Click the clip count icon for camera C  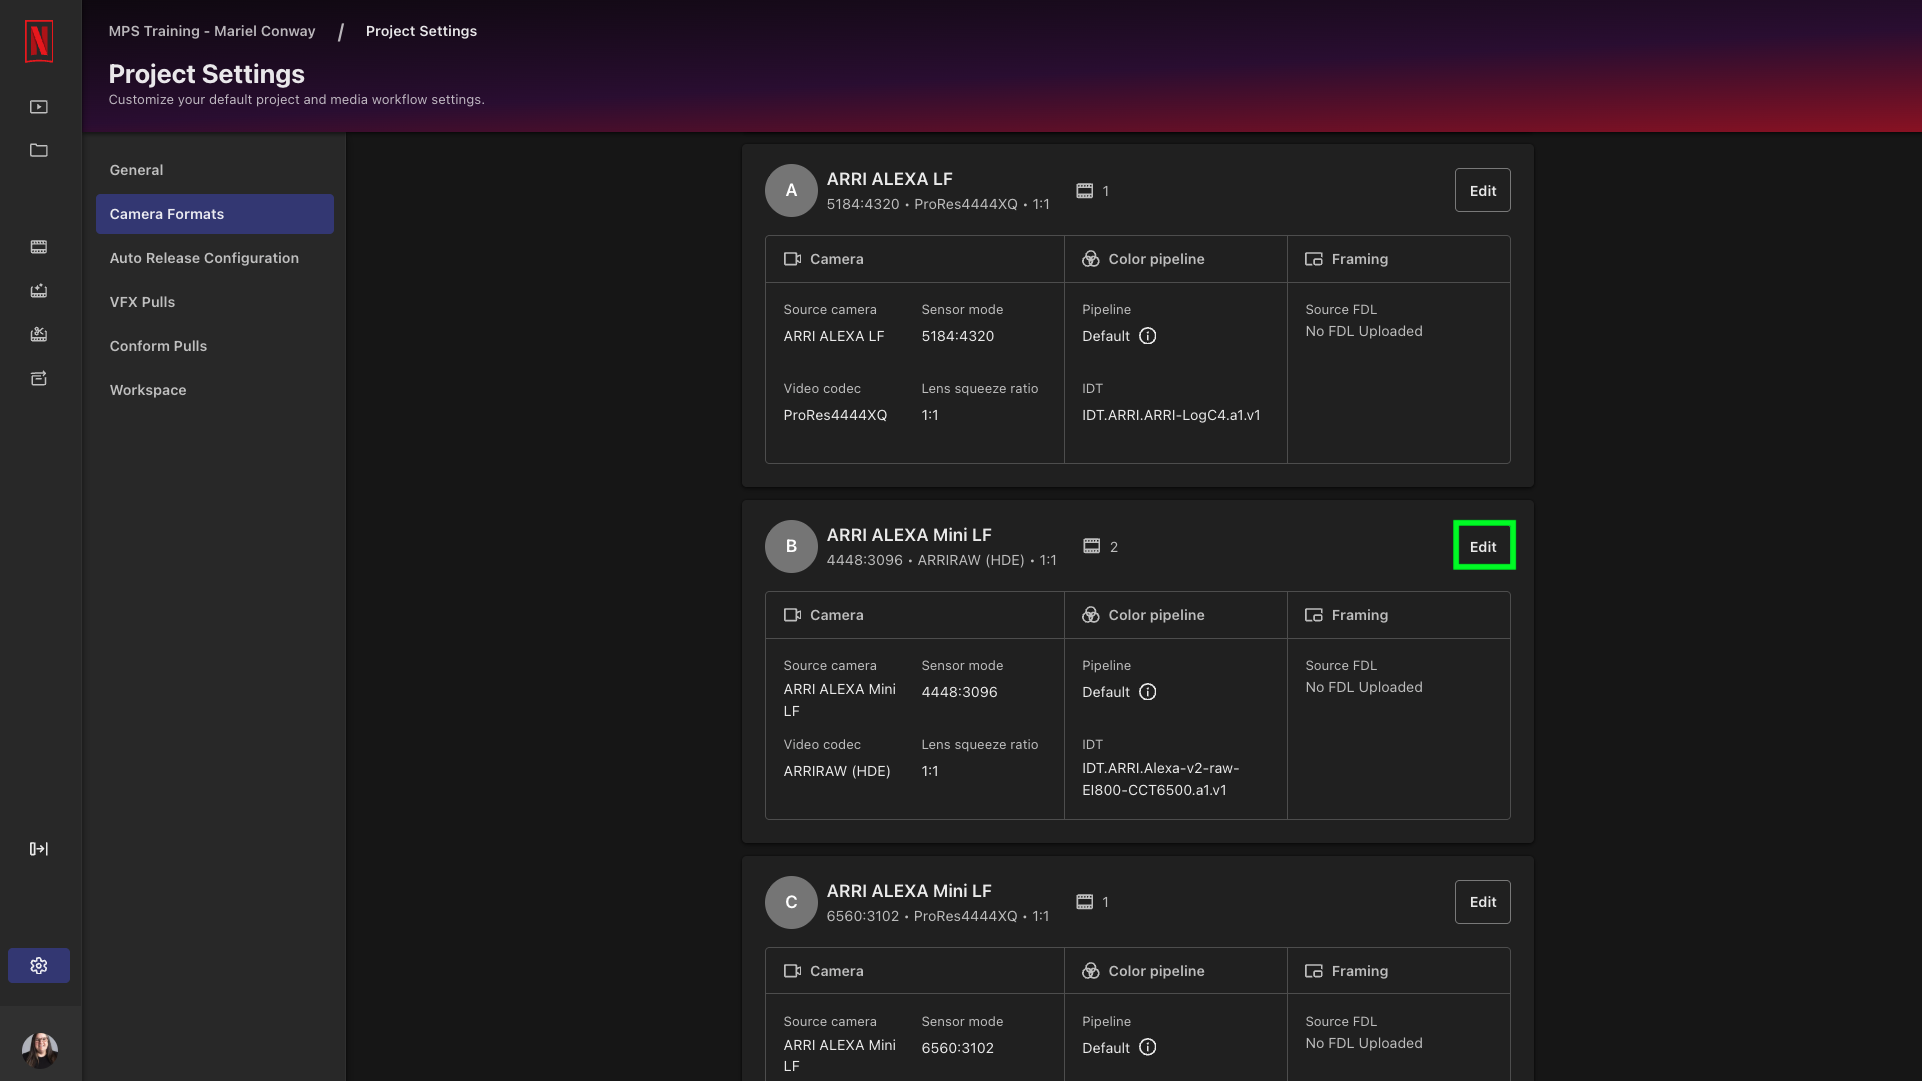click(x=1084, y=902)
